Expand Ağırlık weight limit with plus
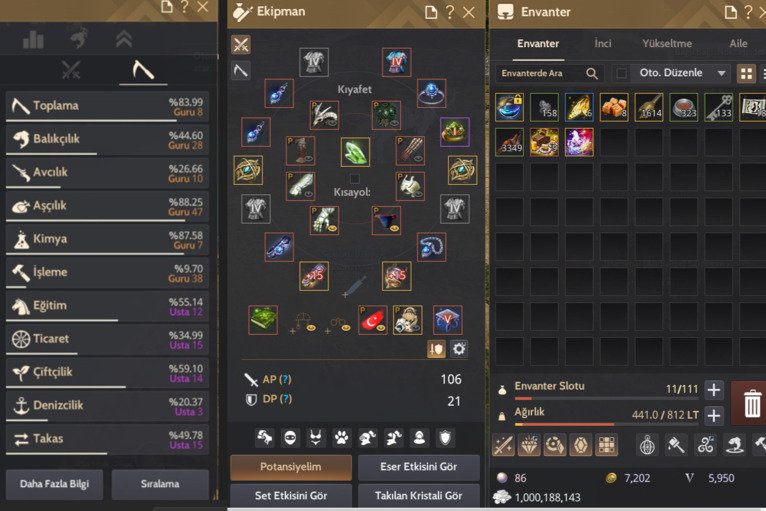Viewport: 766px width, 511px height. point(714,415)
